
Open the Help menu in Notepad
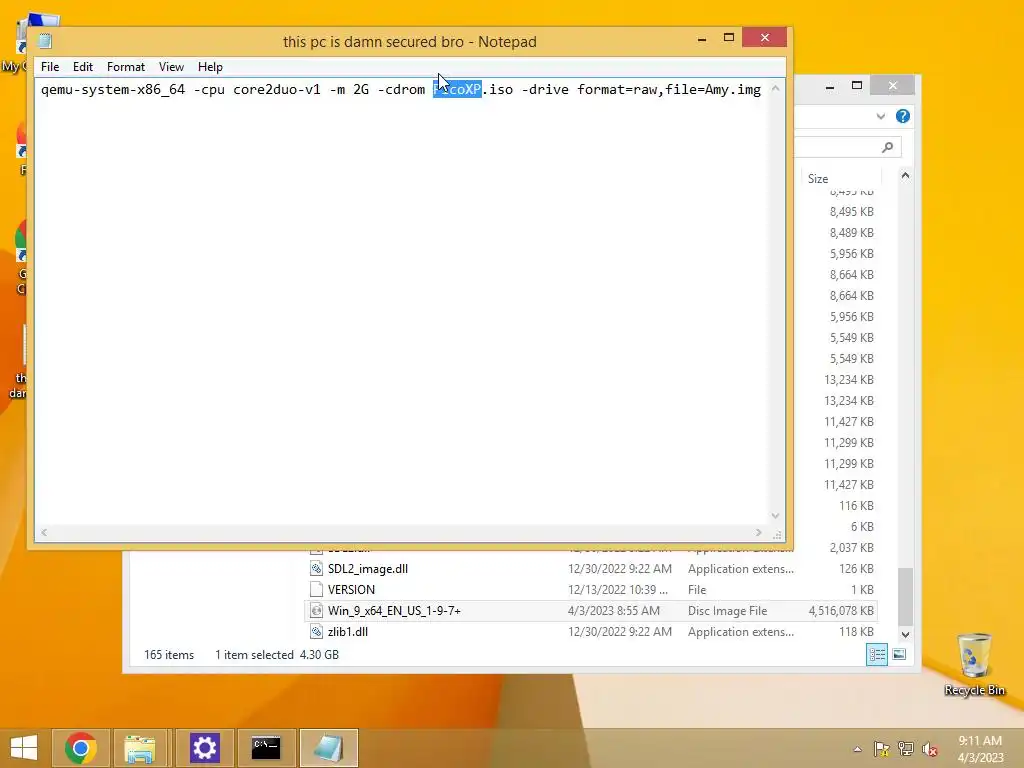[210, 67]
